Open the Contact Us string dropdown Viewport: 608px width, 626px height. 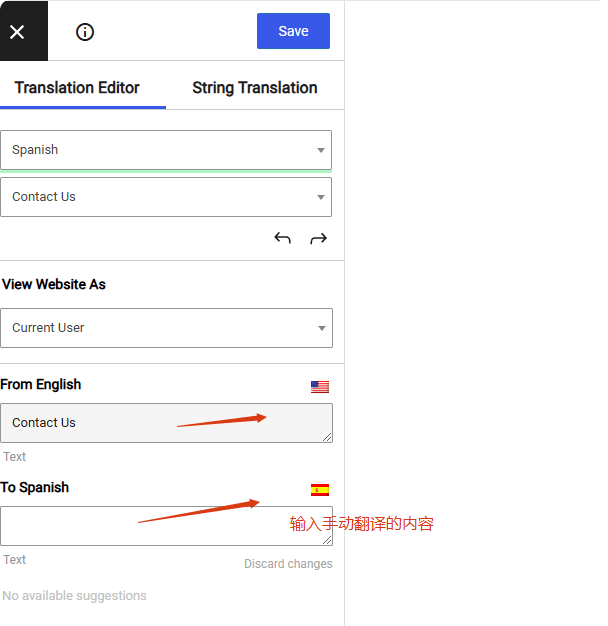[166, 197]
